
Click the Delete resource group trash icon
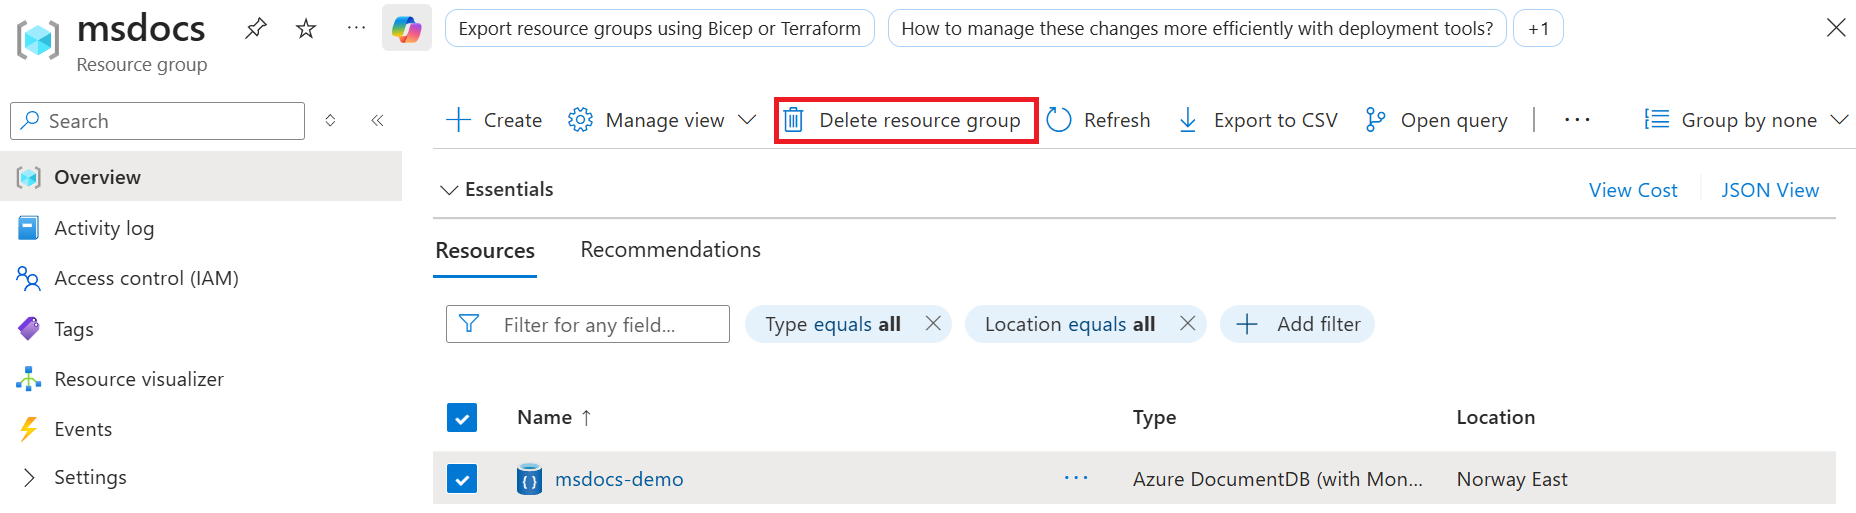[x=793, y=120]
